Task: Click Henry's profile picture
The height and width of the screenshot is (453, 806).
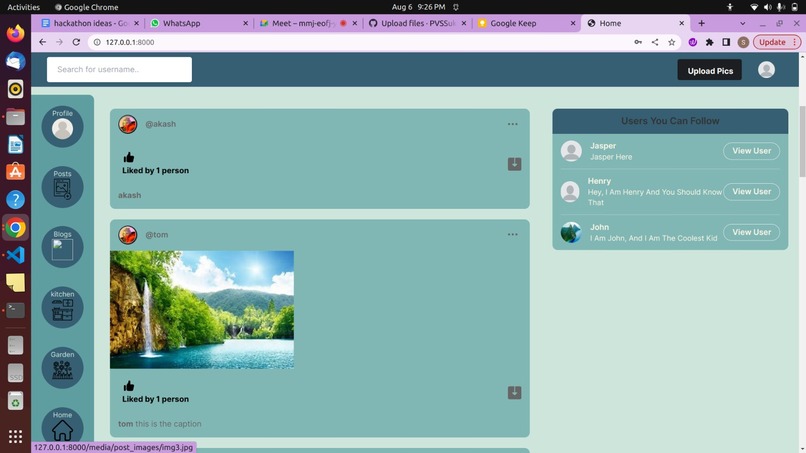Action: pyautogui.click(x=570, y=191)
